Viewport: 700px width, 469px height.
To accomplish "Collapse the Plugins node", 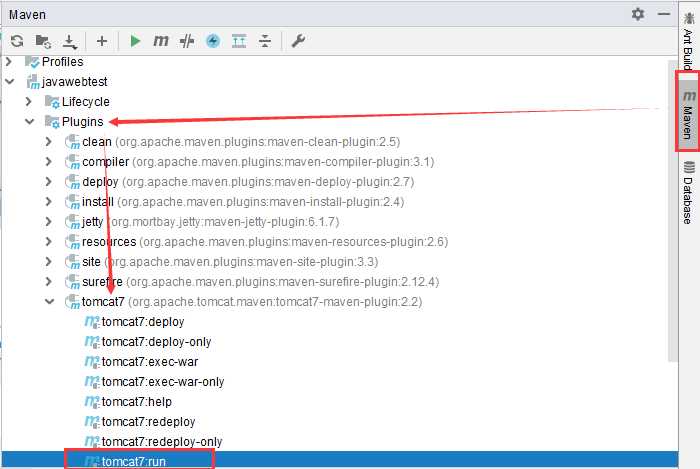I will pyautogui.click(x=29, y=121).
